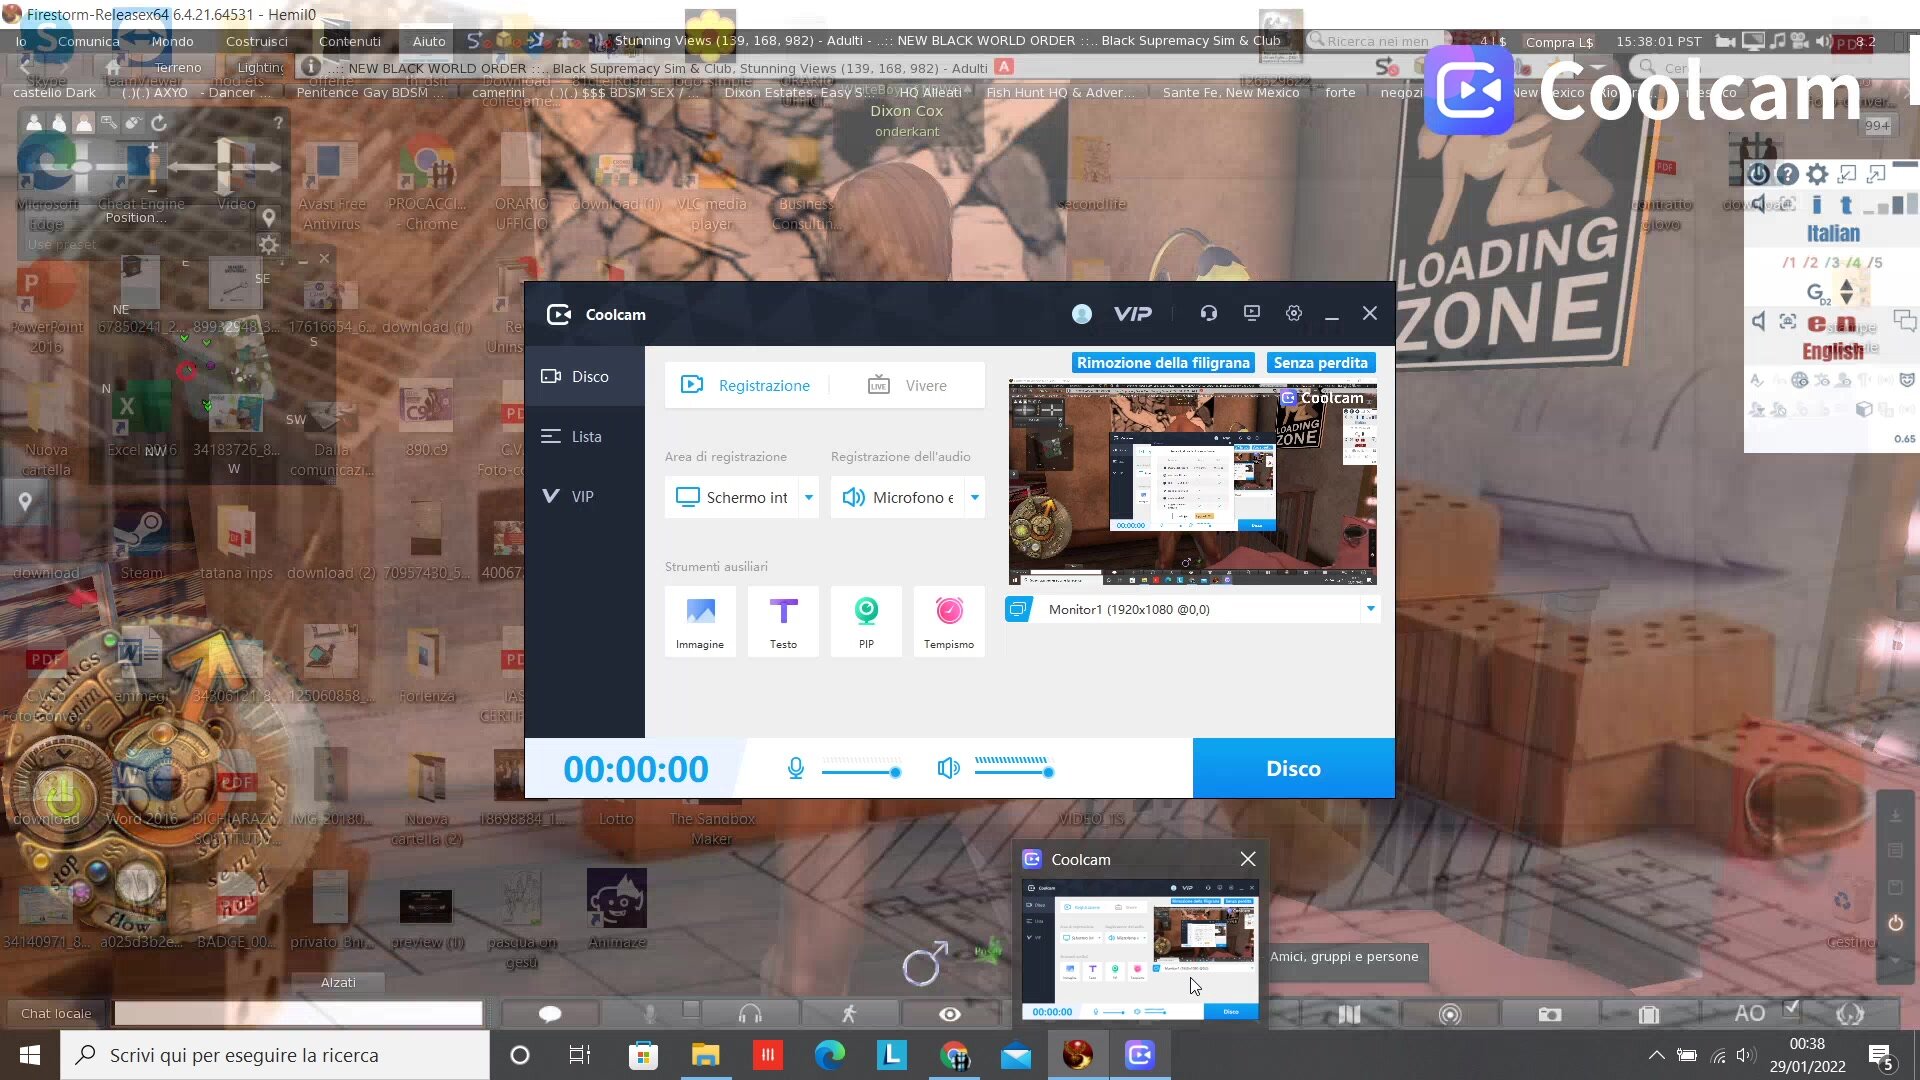Image resolution: width=1920 pixels, height=1080 pixels.
Task: Click the VIP badge in title bar
Action: click(x=1133, y=314)
